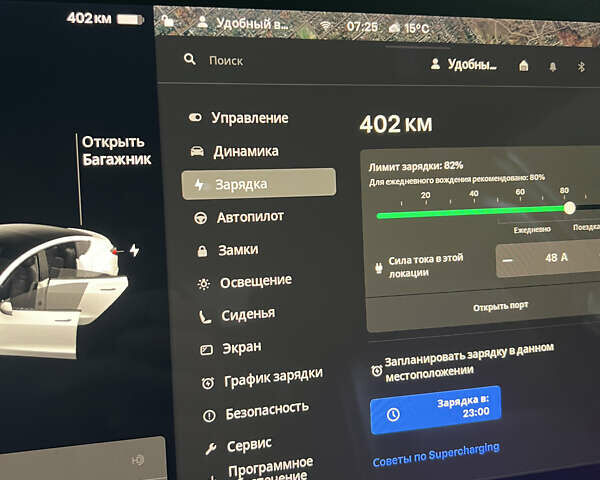Open the Динамика menu section

tap(235, 151)
